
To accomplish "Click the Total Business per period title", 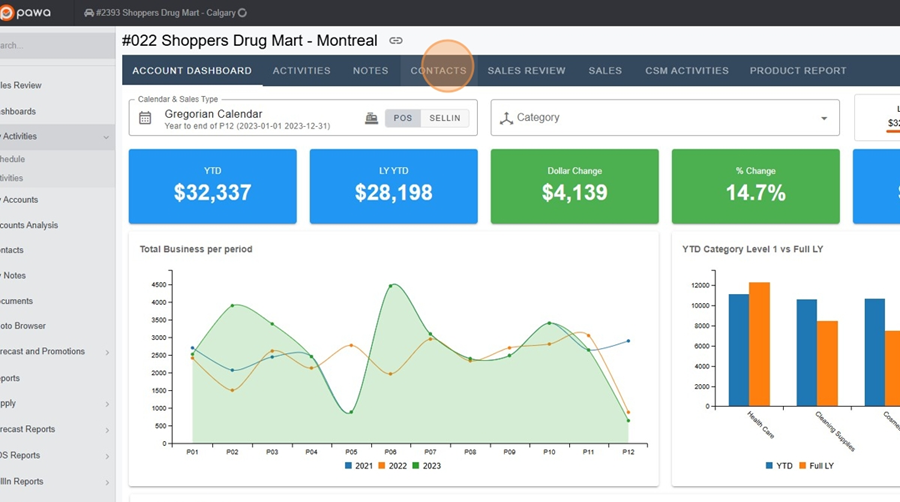I will (x=196, y=249).
